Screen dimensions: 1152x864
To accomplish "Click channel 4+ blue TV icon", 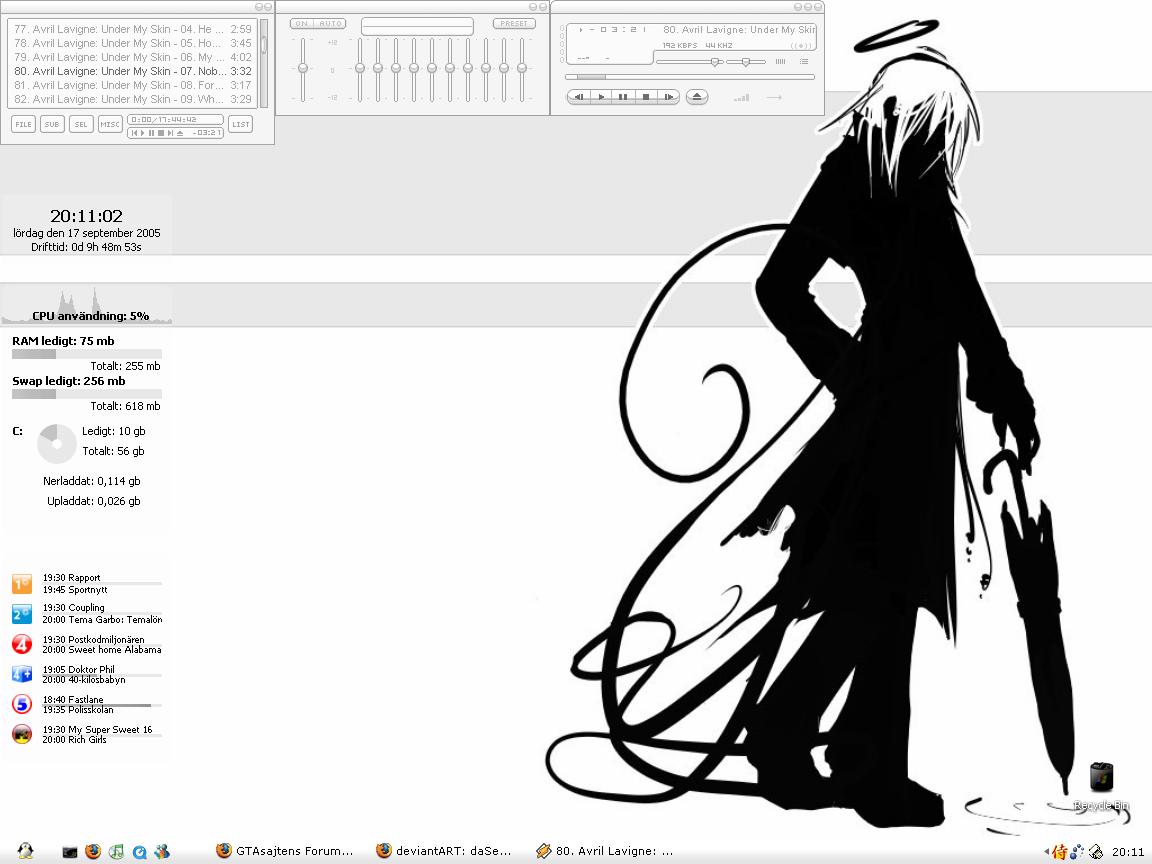I will coord(22,674).
